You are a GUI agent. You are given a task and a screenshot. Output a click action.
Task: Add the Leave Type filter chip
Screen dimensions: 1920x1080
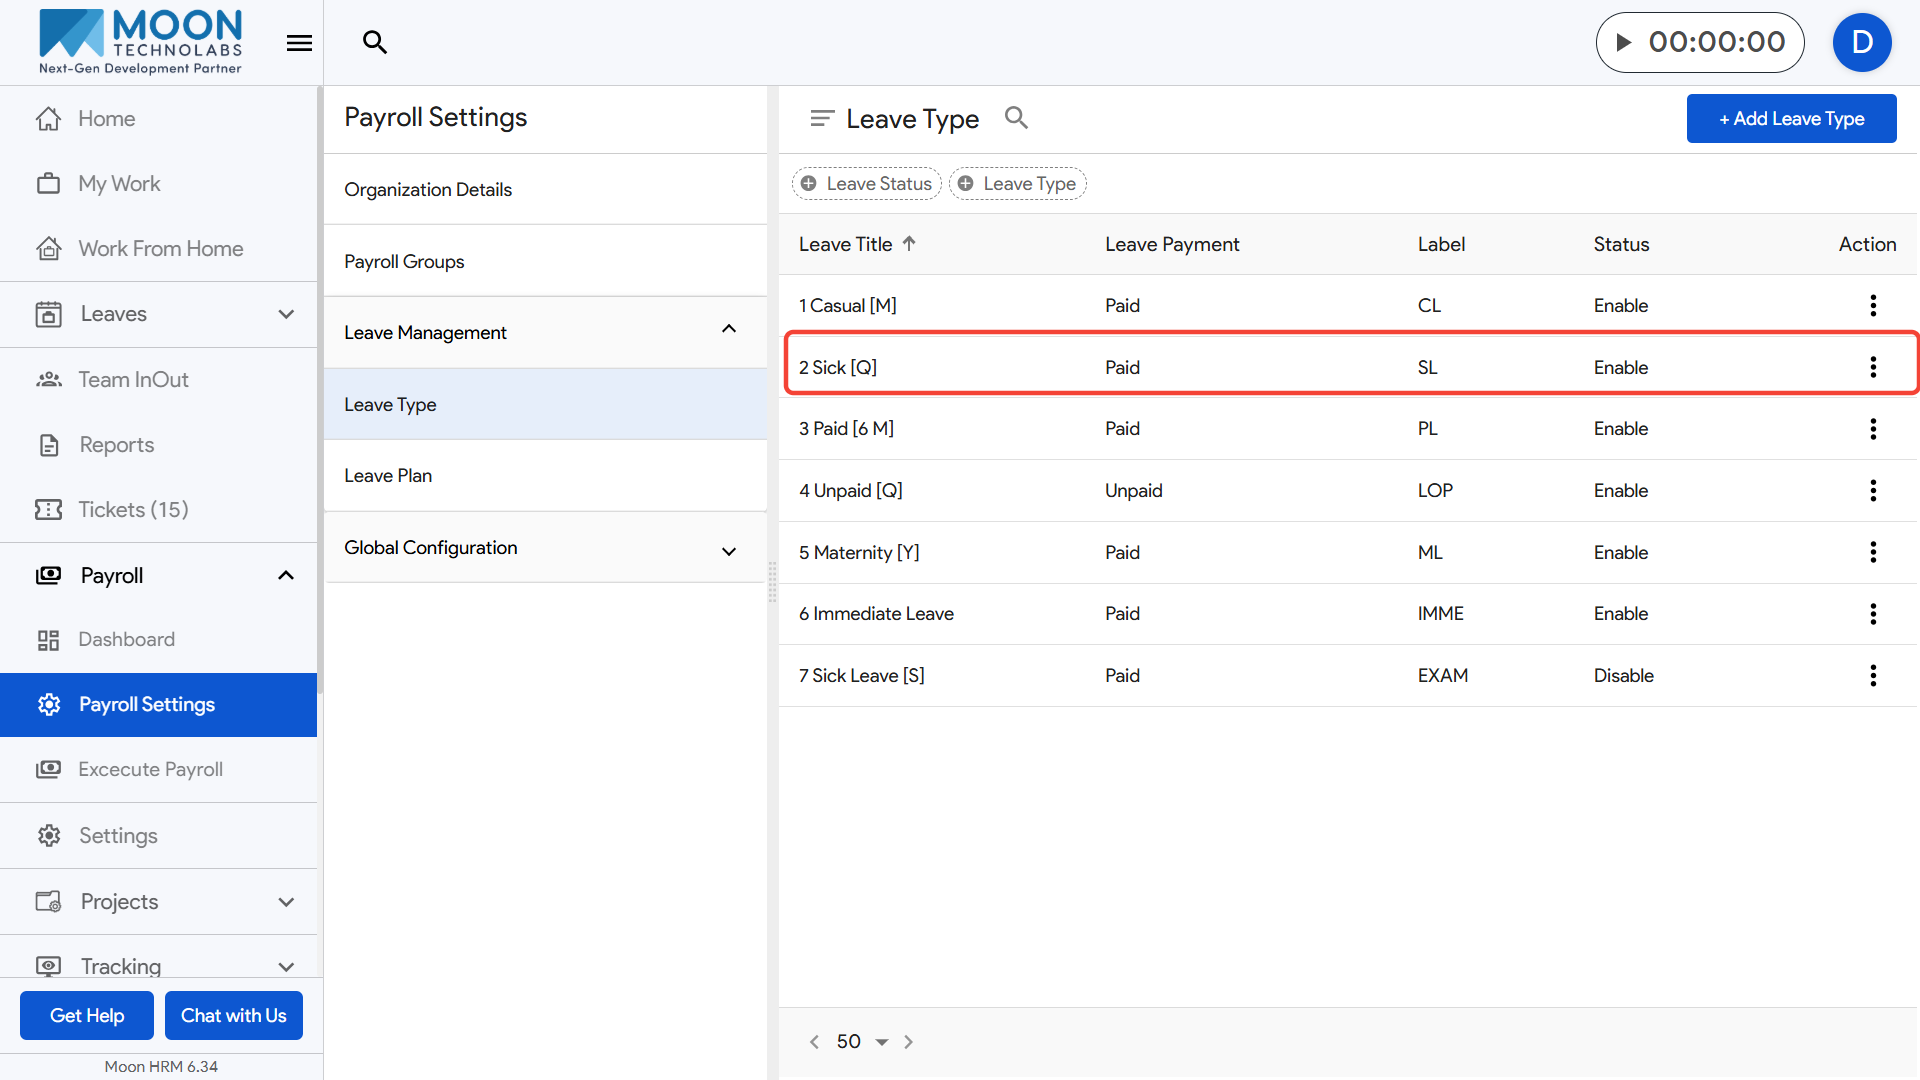(1017, 184)
